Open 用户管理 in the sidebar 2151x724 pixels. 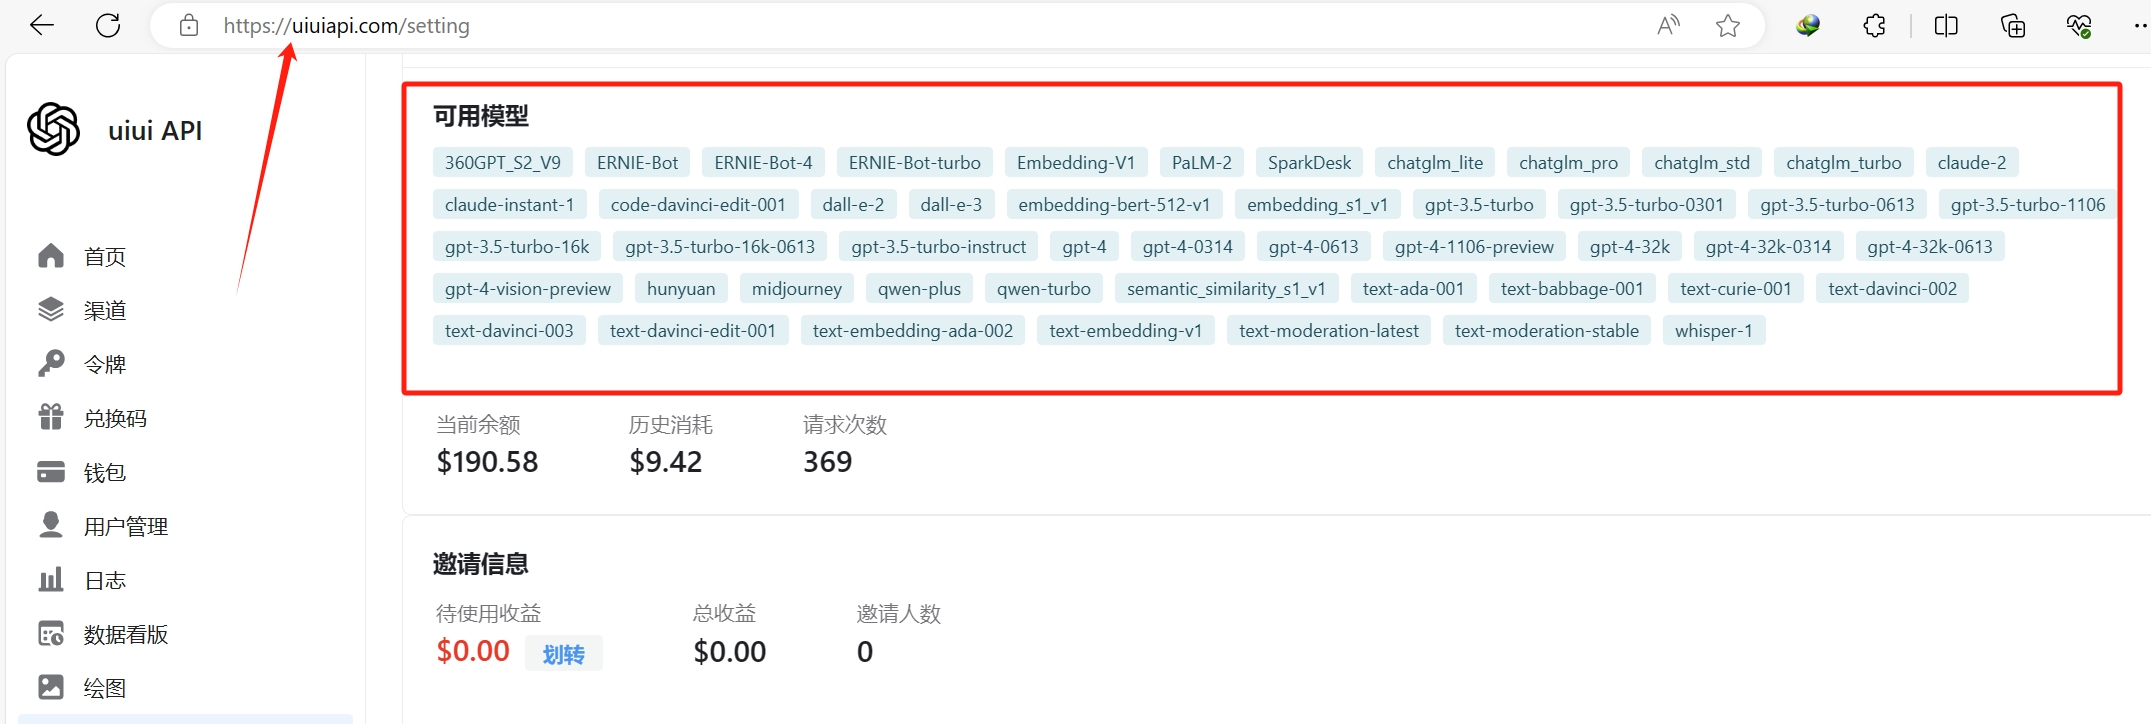126,527
